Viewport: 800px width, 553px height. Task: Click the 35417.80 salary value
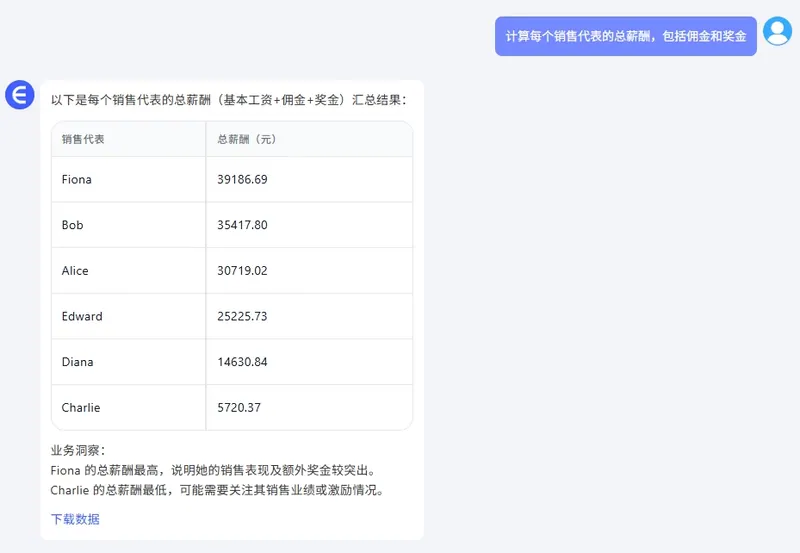click(x=242, y=225)
